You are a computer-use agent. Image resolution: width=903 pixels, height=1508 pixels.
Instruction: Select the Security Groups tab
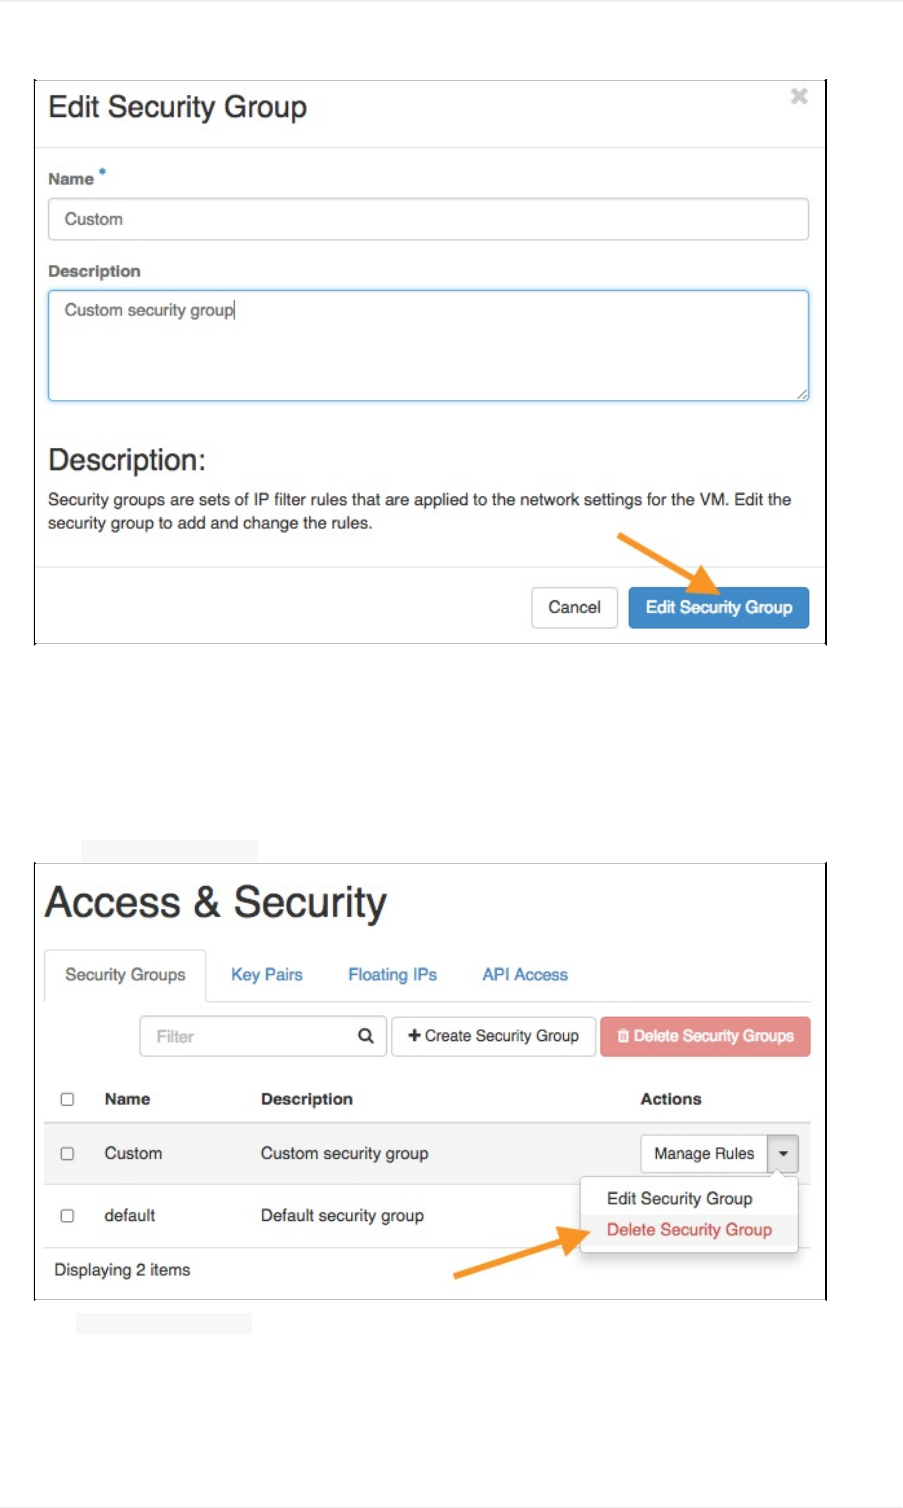pyautogui.click(x=125, y=975)
